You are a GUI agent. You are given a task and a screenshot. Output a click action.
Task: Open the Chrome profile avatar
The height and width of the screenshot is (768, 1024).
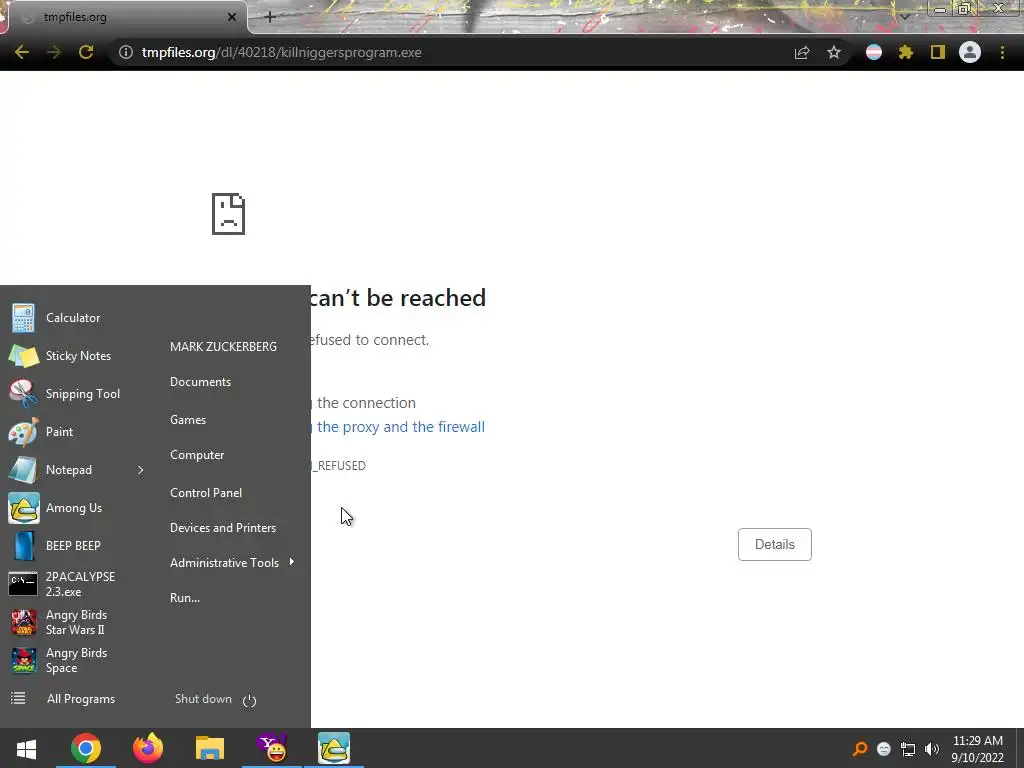click(x=970, y=52)
